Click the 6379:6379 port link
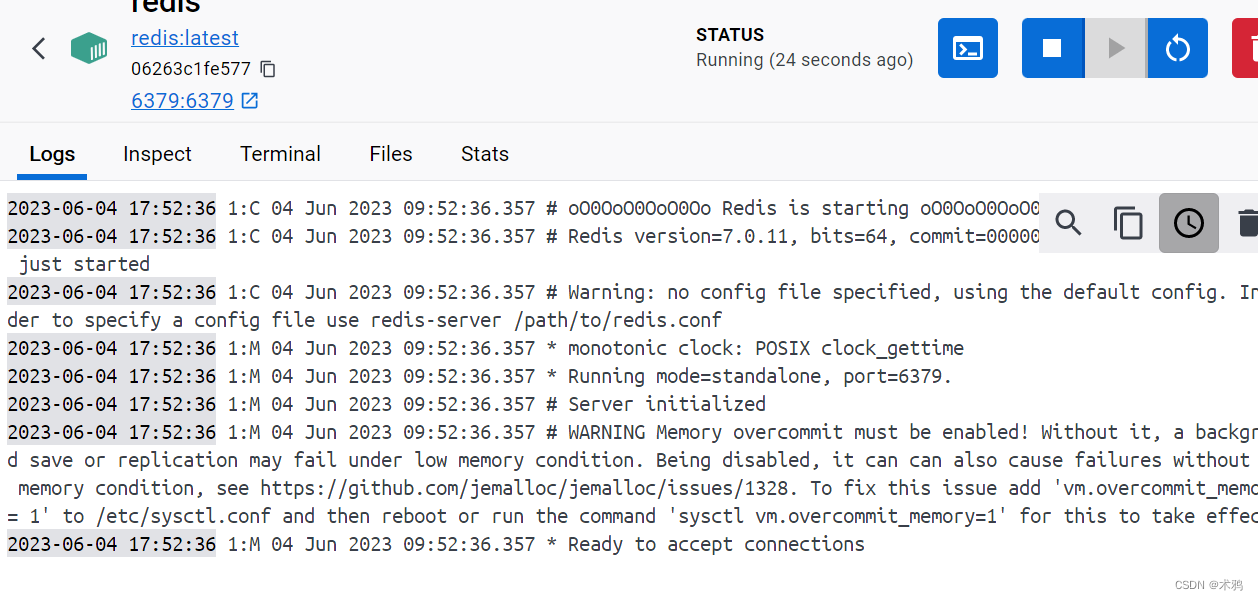This screenshot has height=600, width=1258. pyautogui.click(x=182, y=100)
